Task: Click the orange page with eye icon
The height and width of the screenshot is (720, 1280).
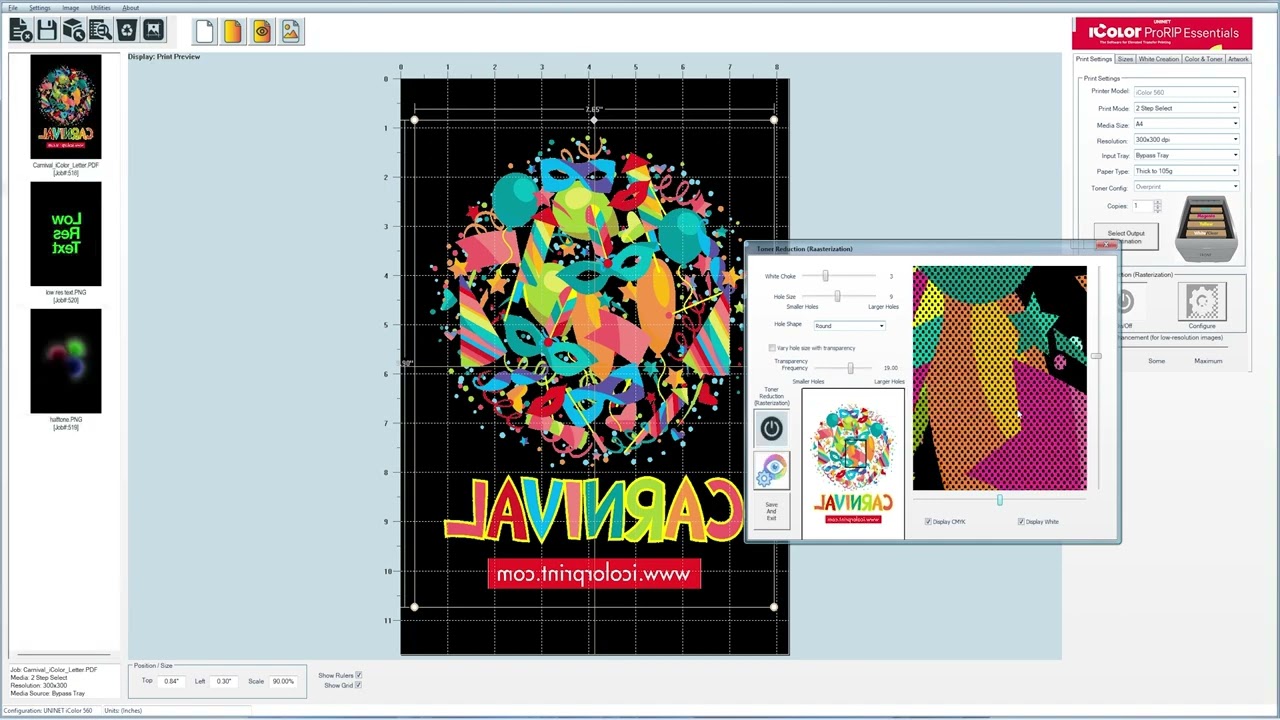Action: pos(262,32)
